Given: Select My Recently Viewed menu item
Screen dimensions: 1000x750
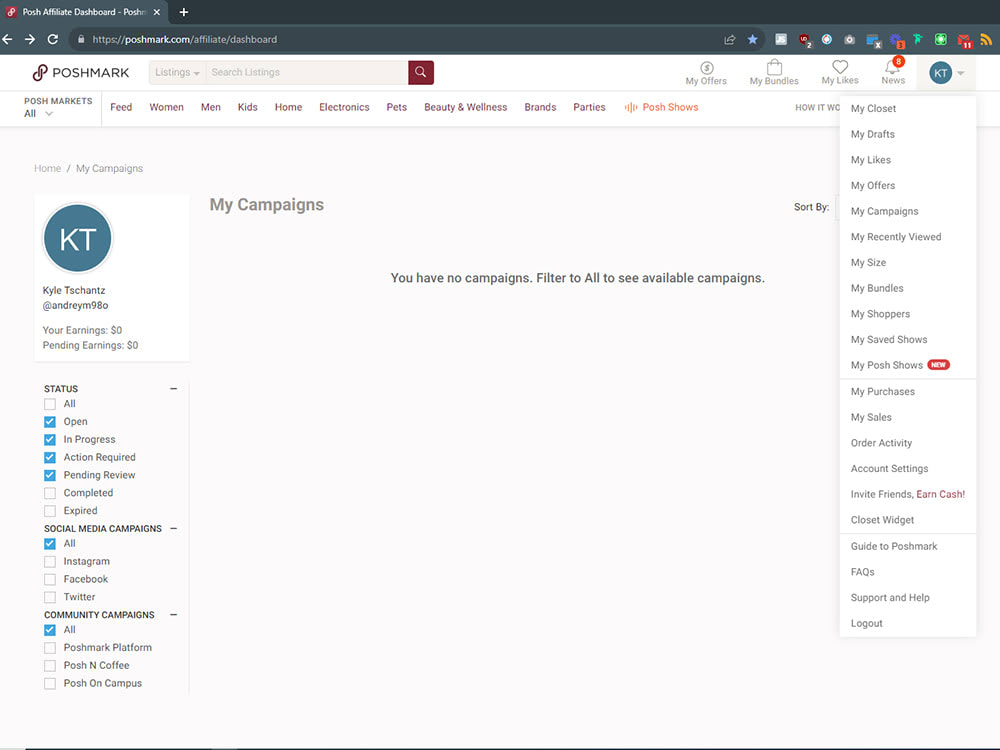Looking at the screenshot, I should click(895, 237).
